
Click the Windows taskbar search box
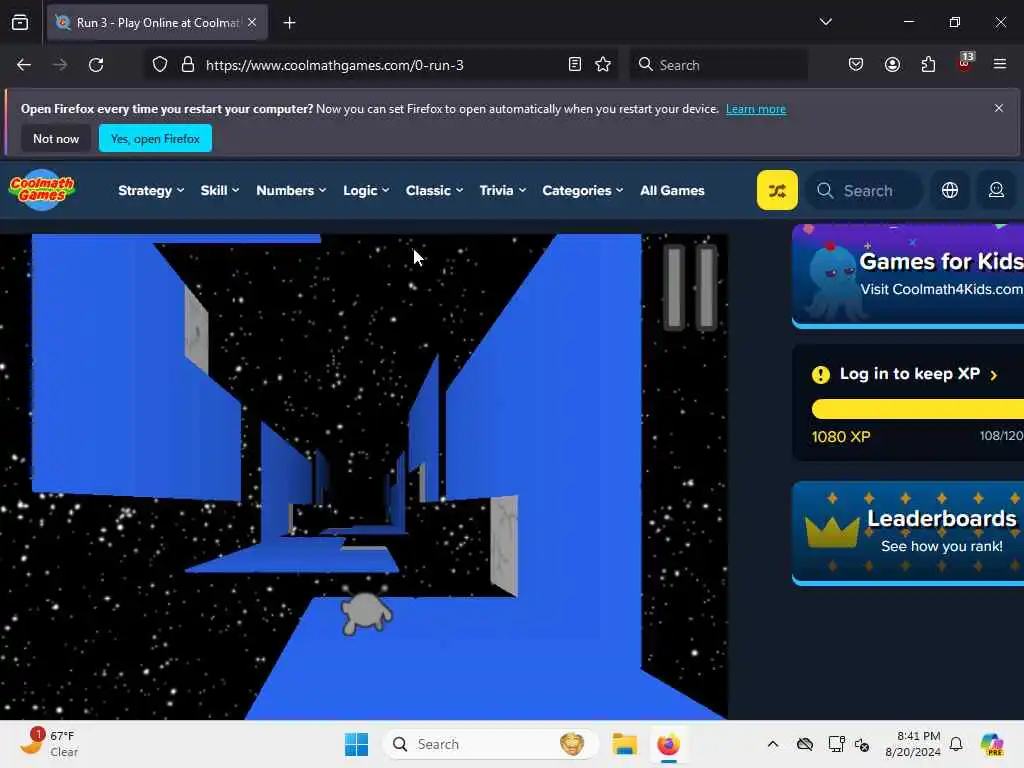491,744
